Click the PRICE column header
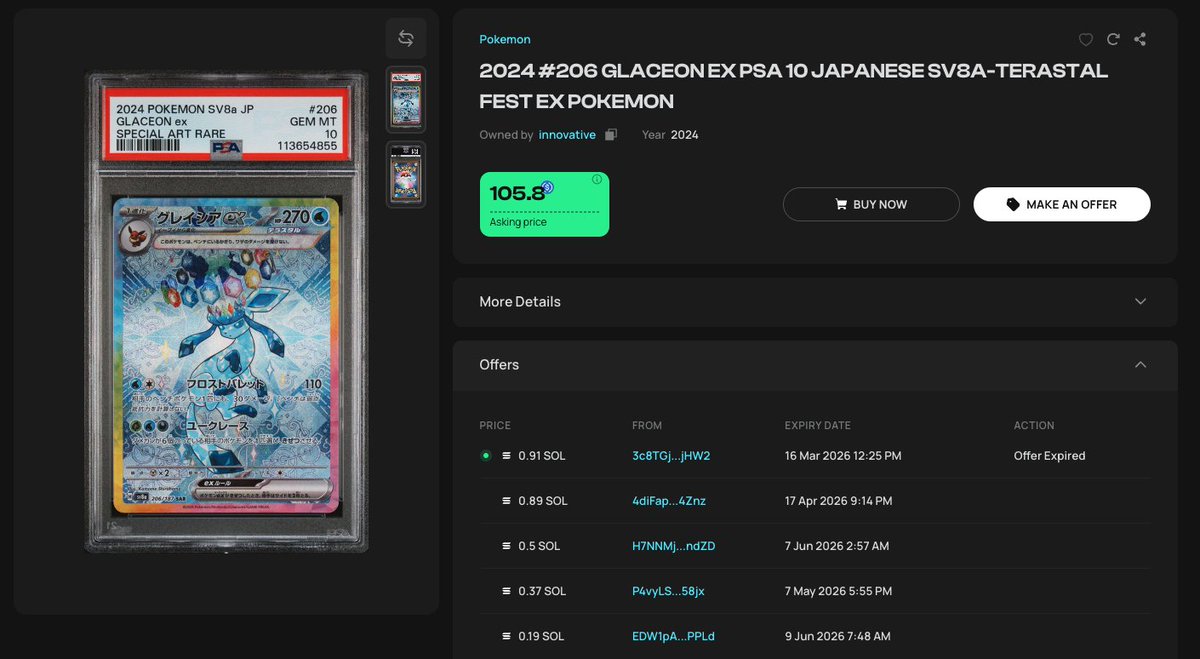This screenshot has width=1200, height=659. pyautogui.click(x=495, y=426)
